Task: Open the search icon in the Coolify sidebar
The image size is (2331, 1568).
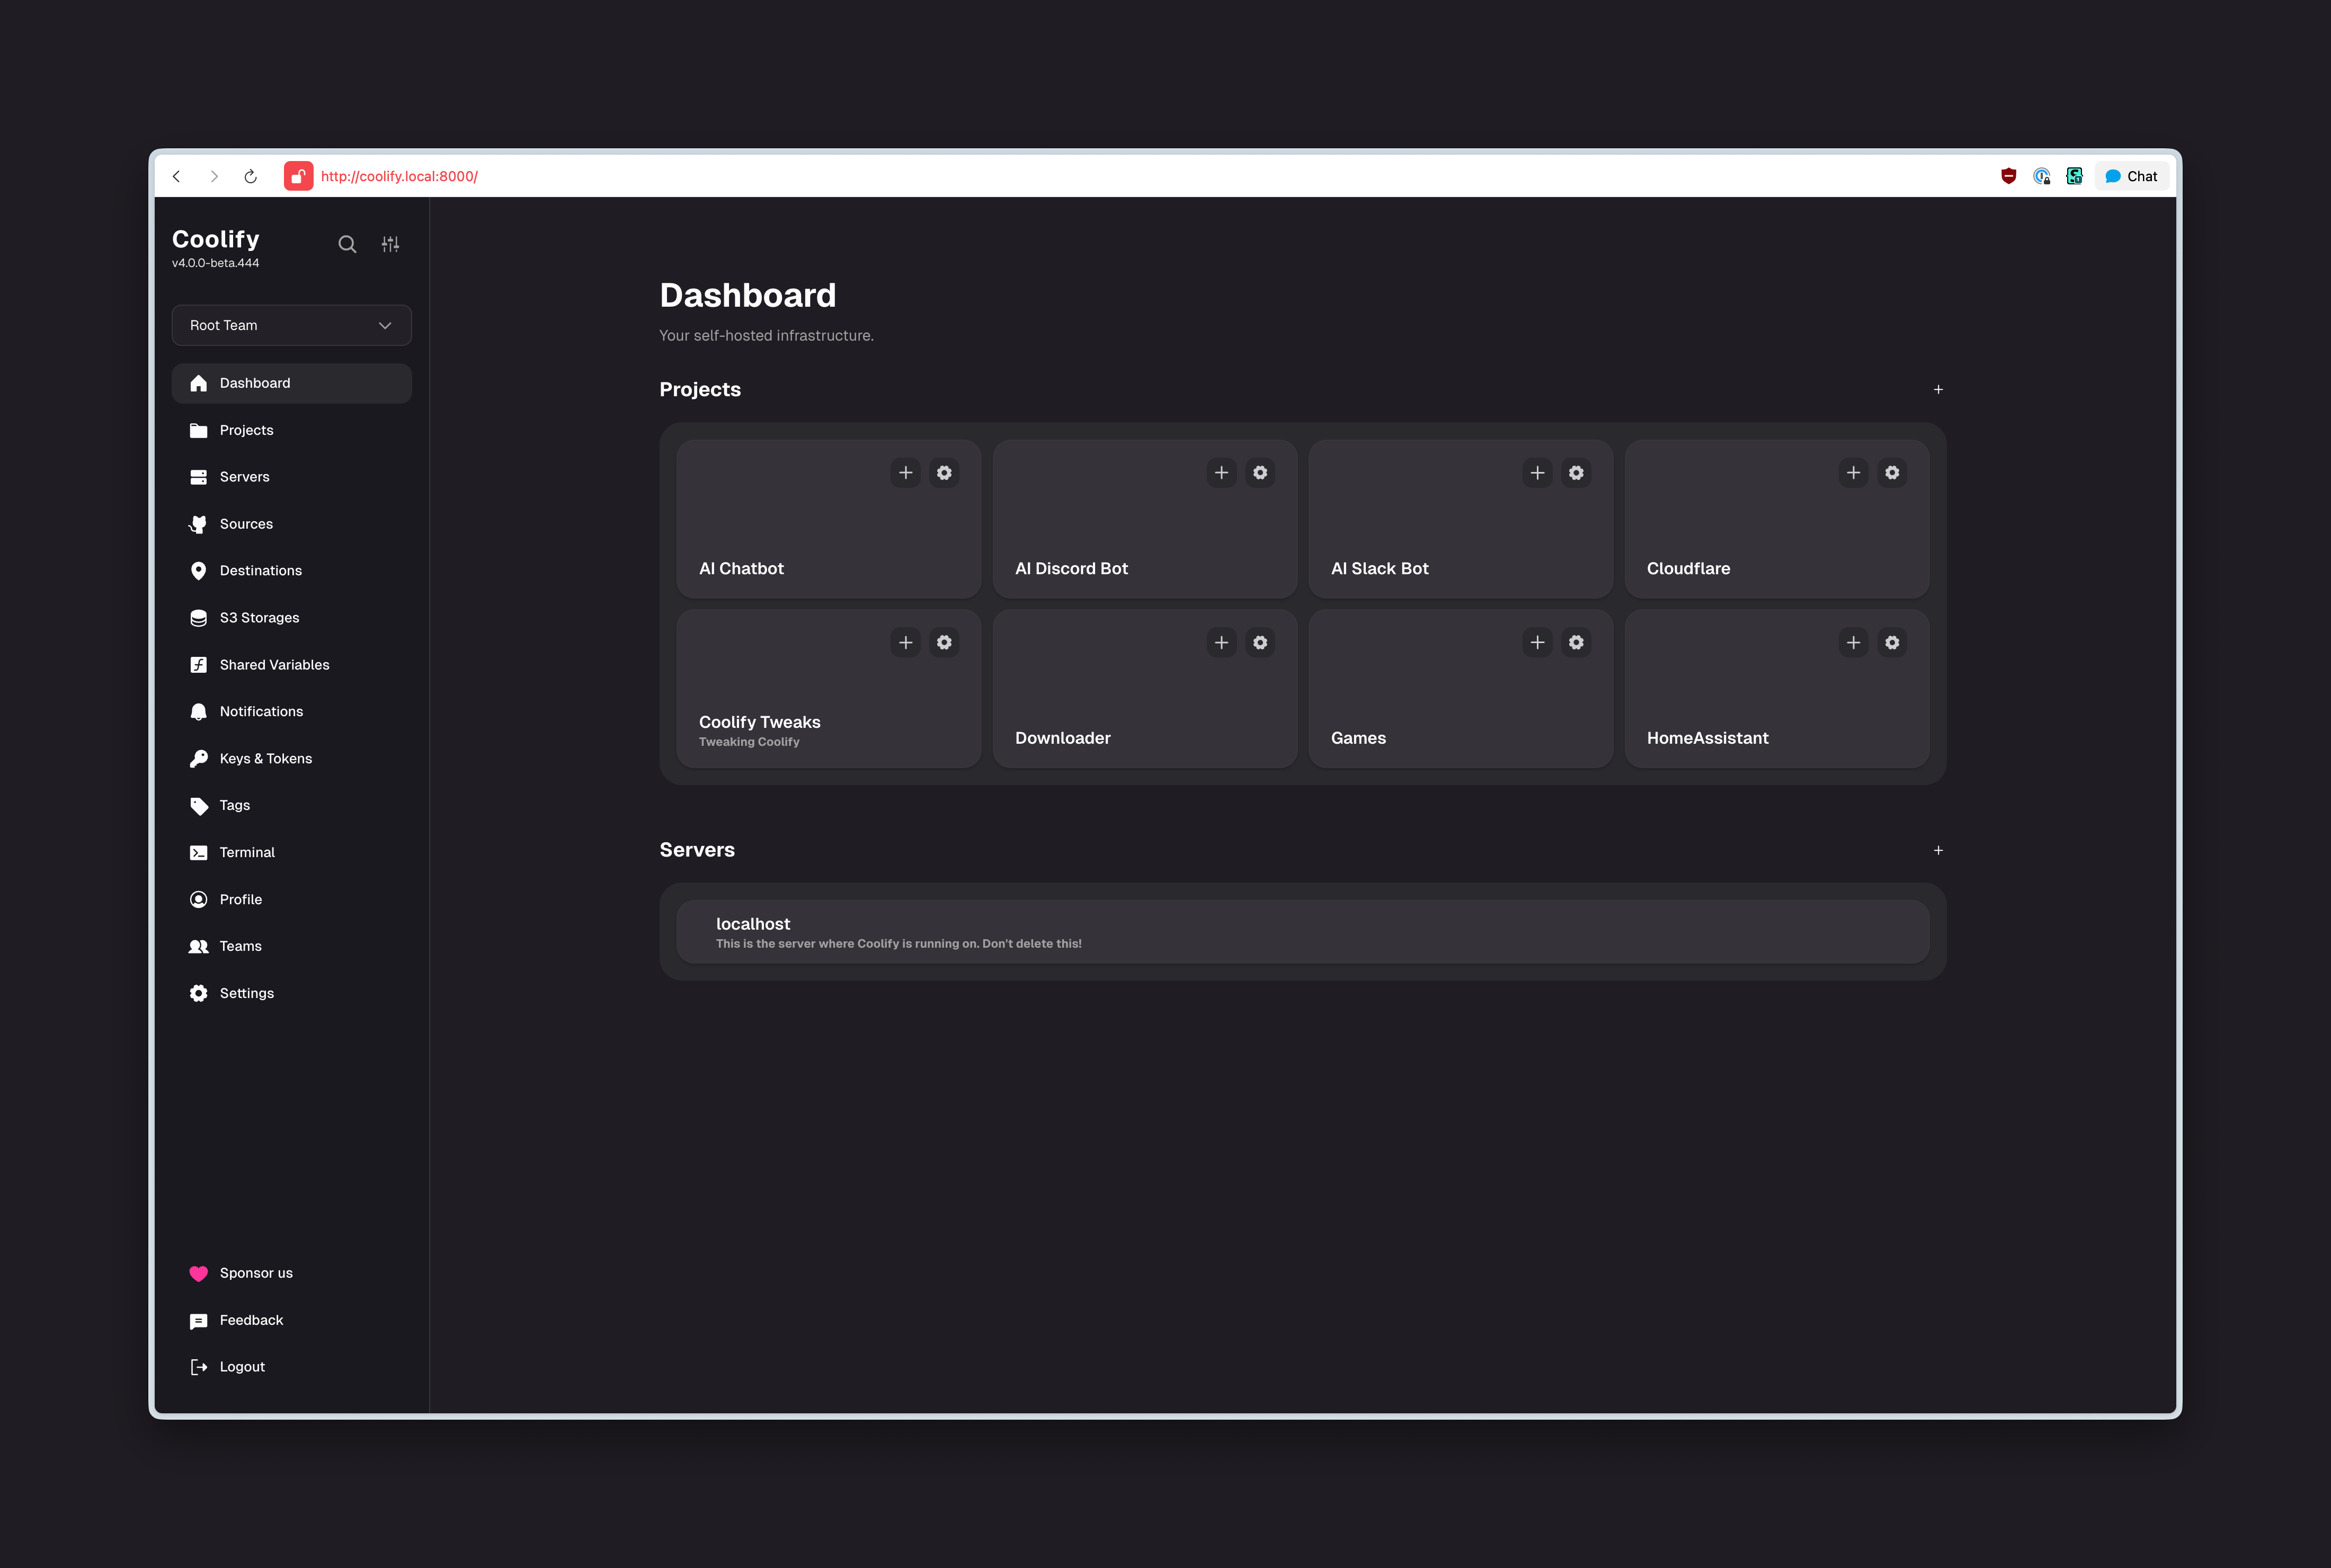Action: click(x=347, y=243)
